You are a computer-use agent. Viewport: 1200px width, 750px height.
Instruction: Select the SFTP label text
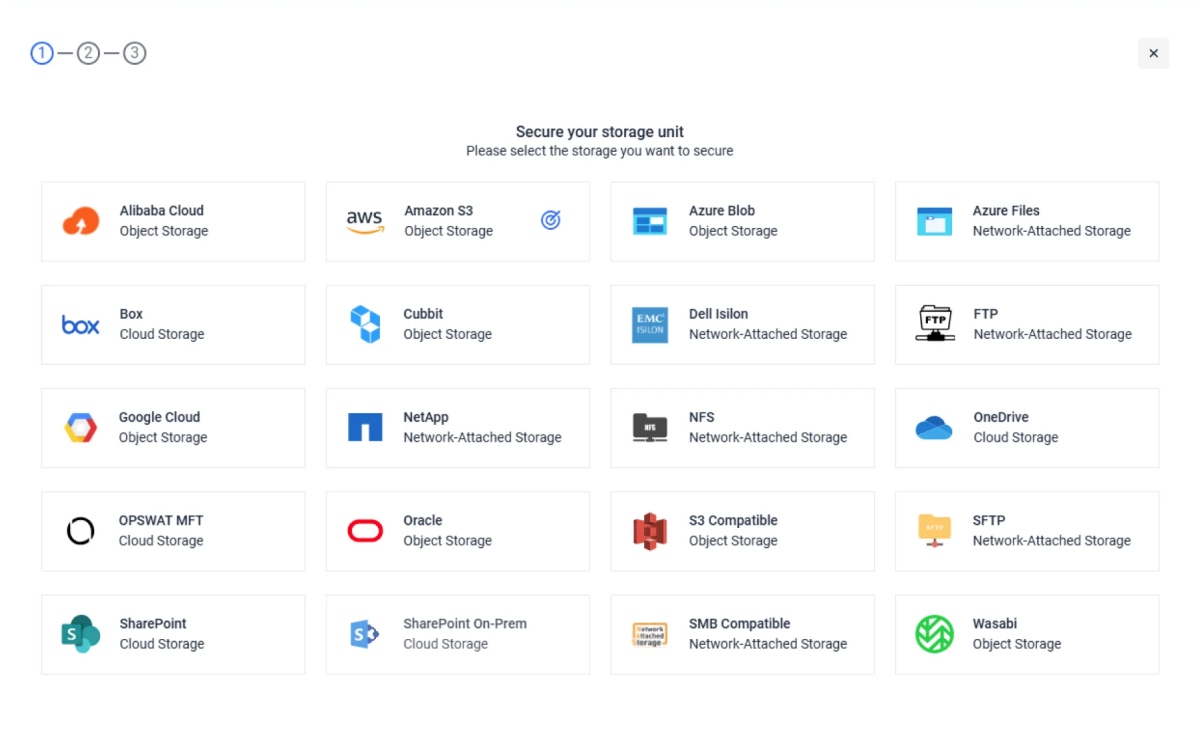[989, 520]
